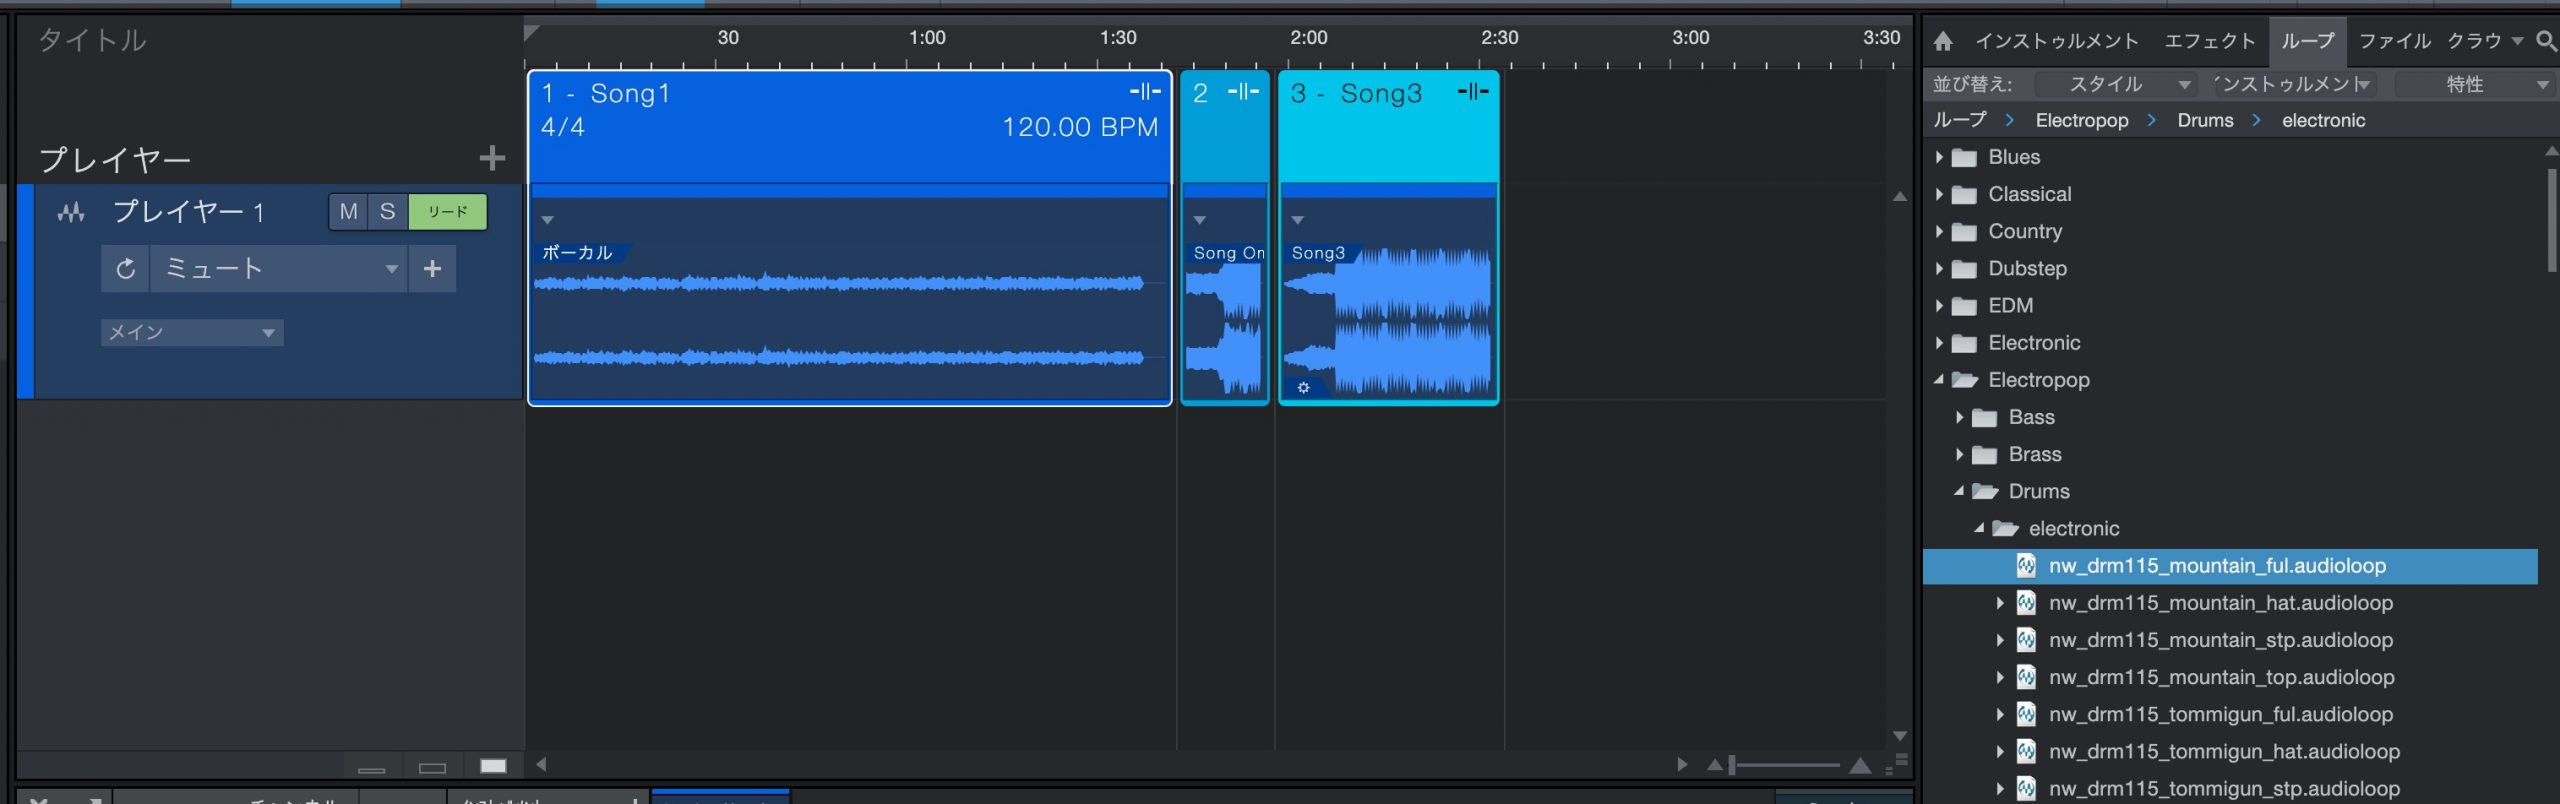Click the split marker icon on Song1

[x=1145, y=92]
